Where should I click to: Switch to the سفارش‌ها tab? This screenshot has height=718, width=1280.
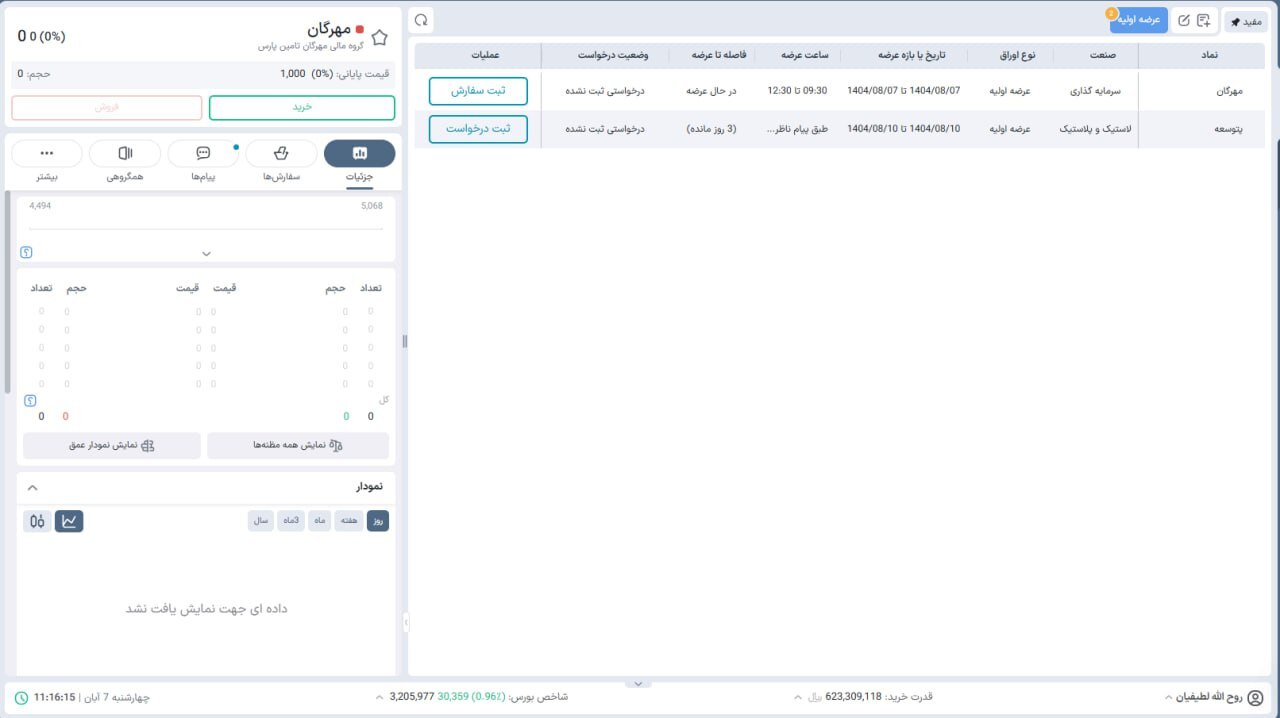pos(281,152)
